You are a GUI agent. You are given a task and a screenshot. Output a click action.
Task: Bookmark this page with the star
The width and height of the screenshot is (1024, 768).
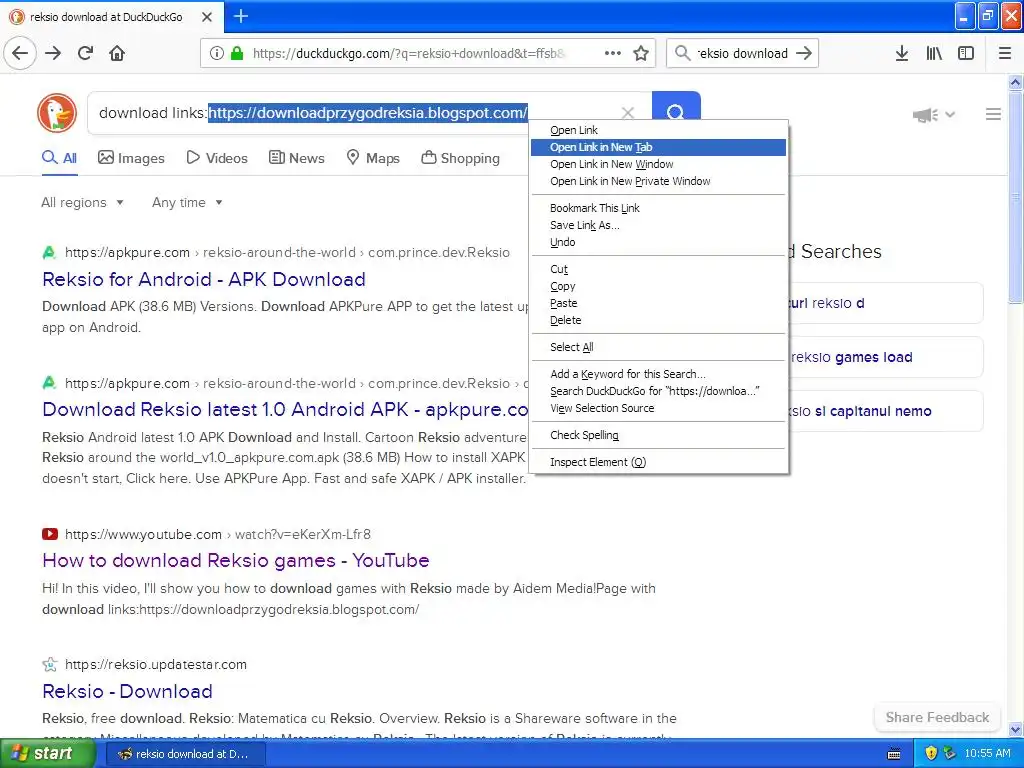click(x=641, y=53)
